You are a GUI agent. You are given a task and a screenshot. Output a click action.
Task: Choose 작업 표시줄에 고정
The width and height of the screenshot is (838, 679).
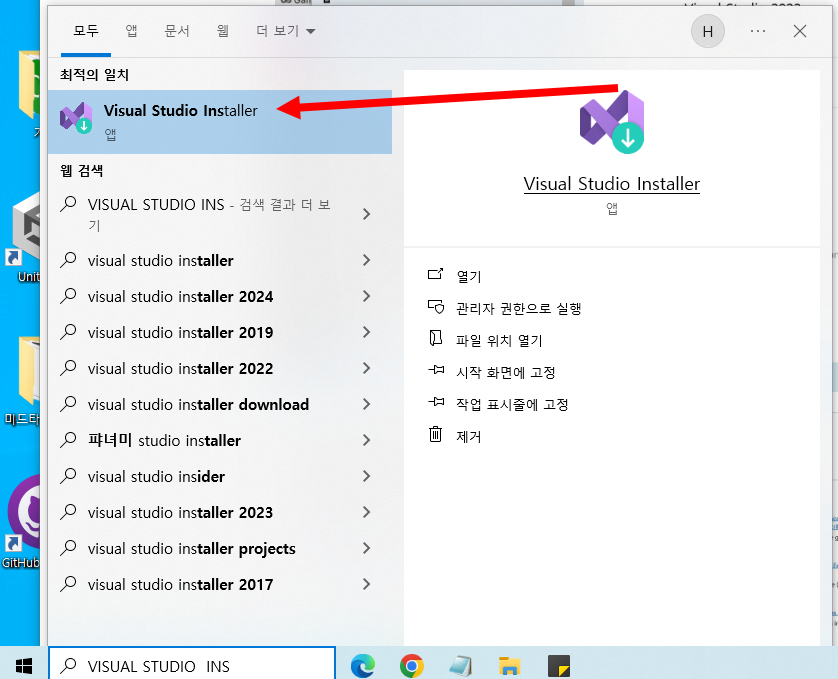(x=512, y=404)
